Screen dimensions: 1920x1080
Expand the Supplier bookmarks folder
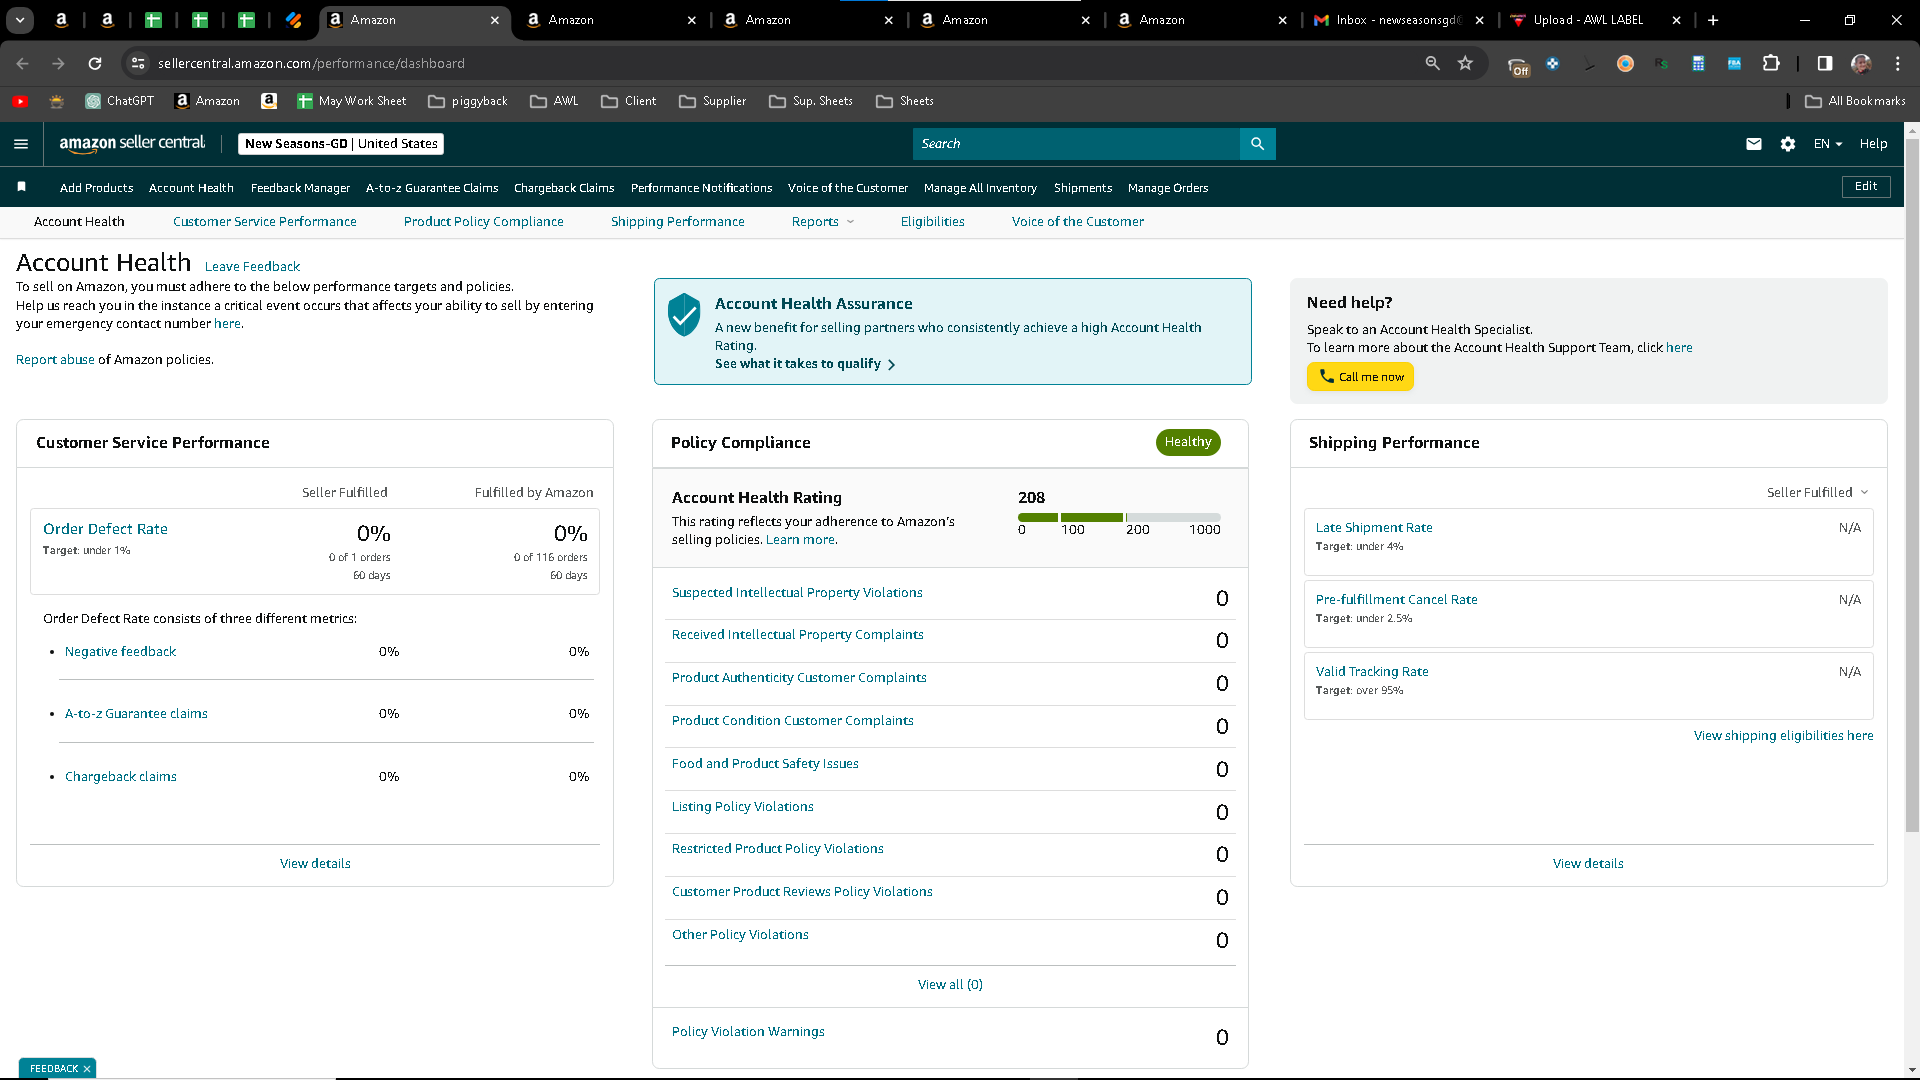[x=712, y=101]
